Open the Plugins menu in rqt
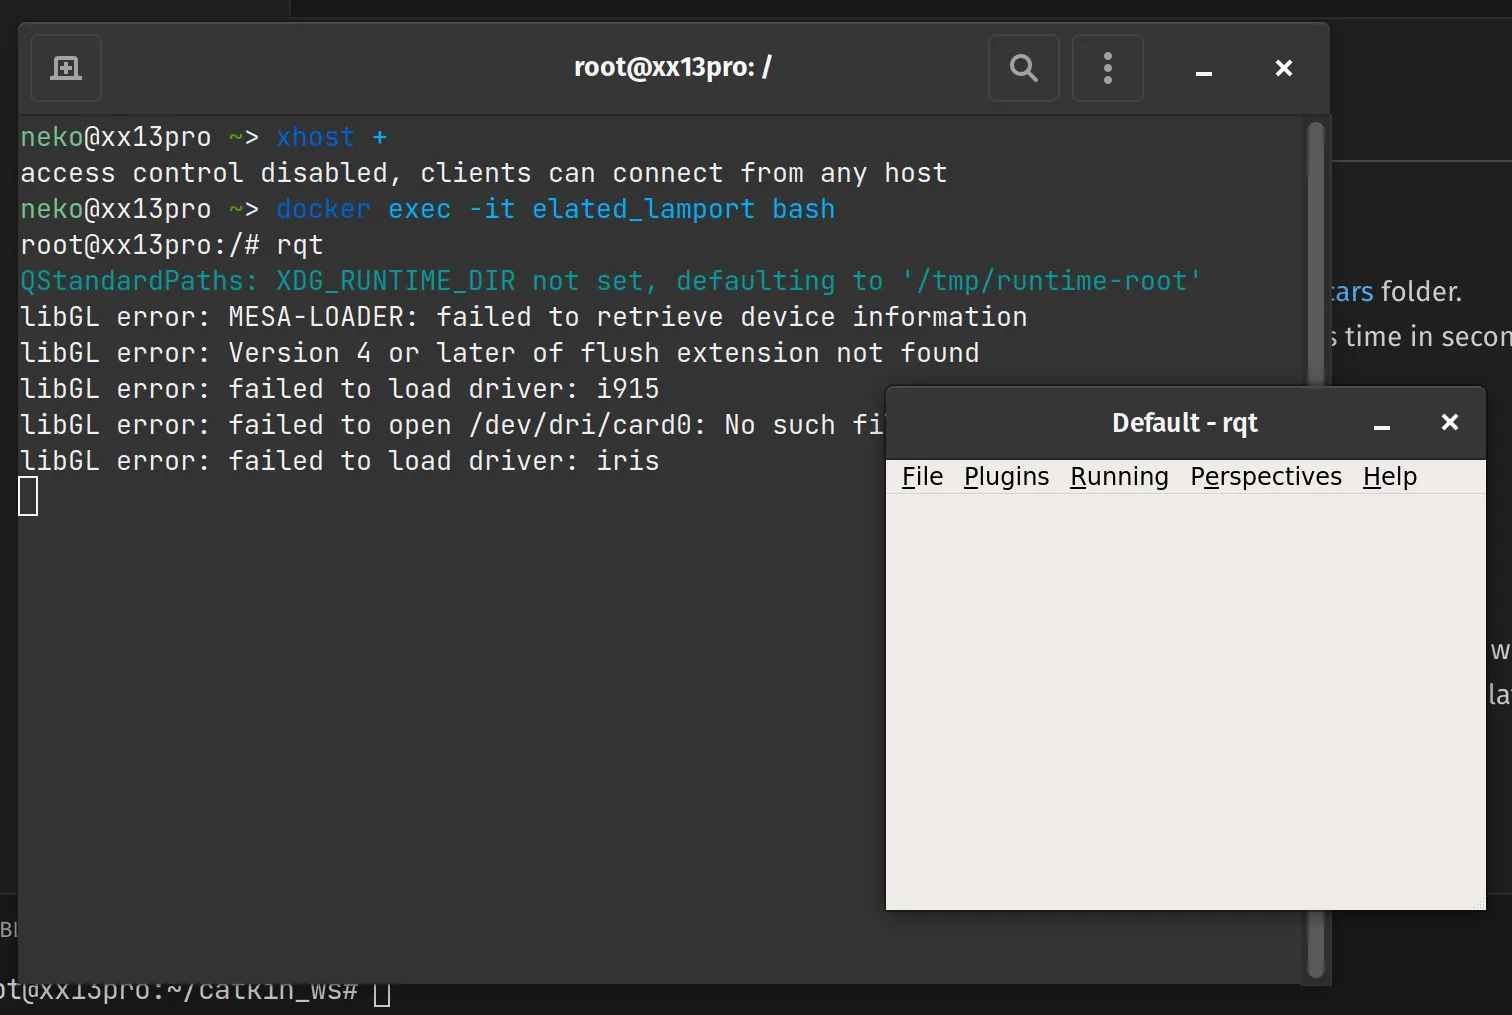Screen dimensions: 1512x1015 click(x=1006, y=477)
